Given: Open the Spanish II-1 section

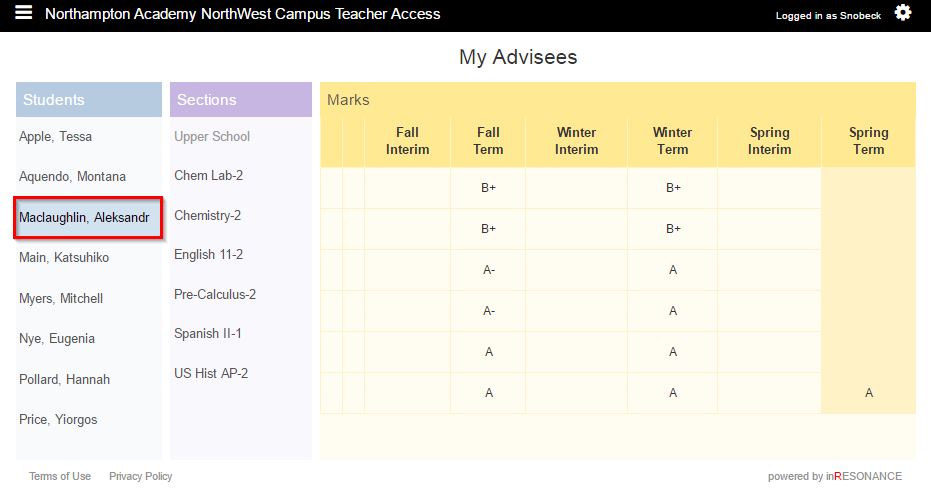Looking at the screenshot, I should [x=208, y=334].
